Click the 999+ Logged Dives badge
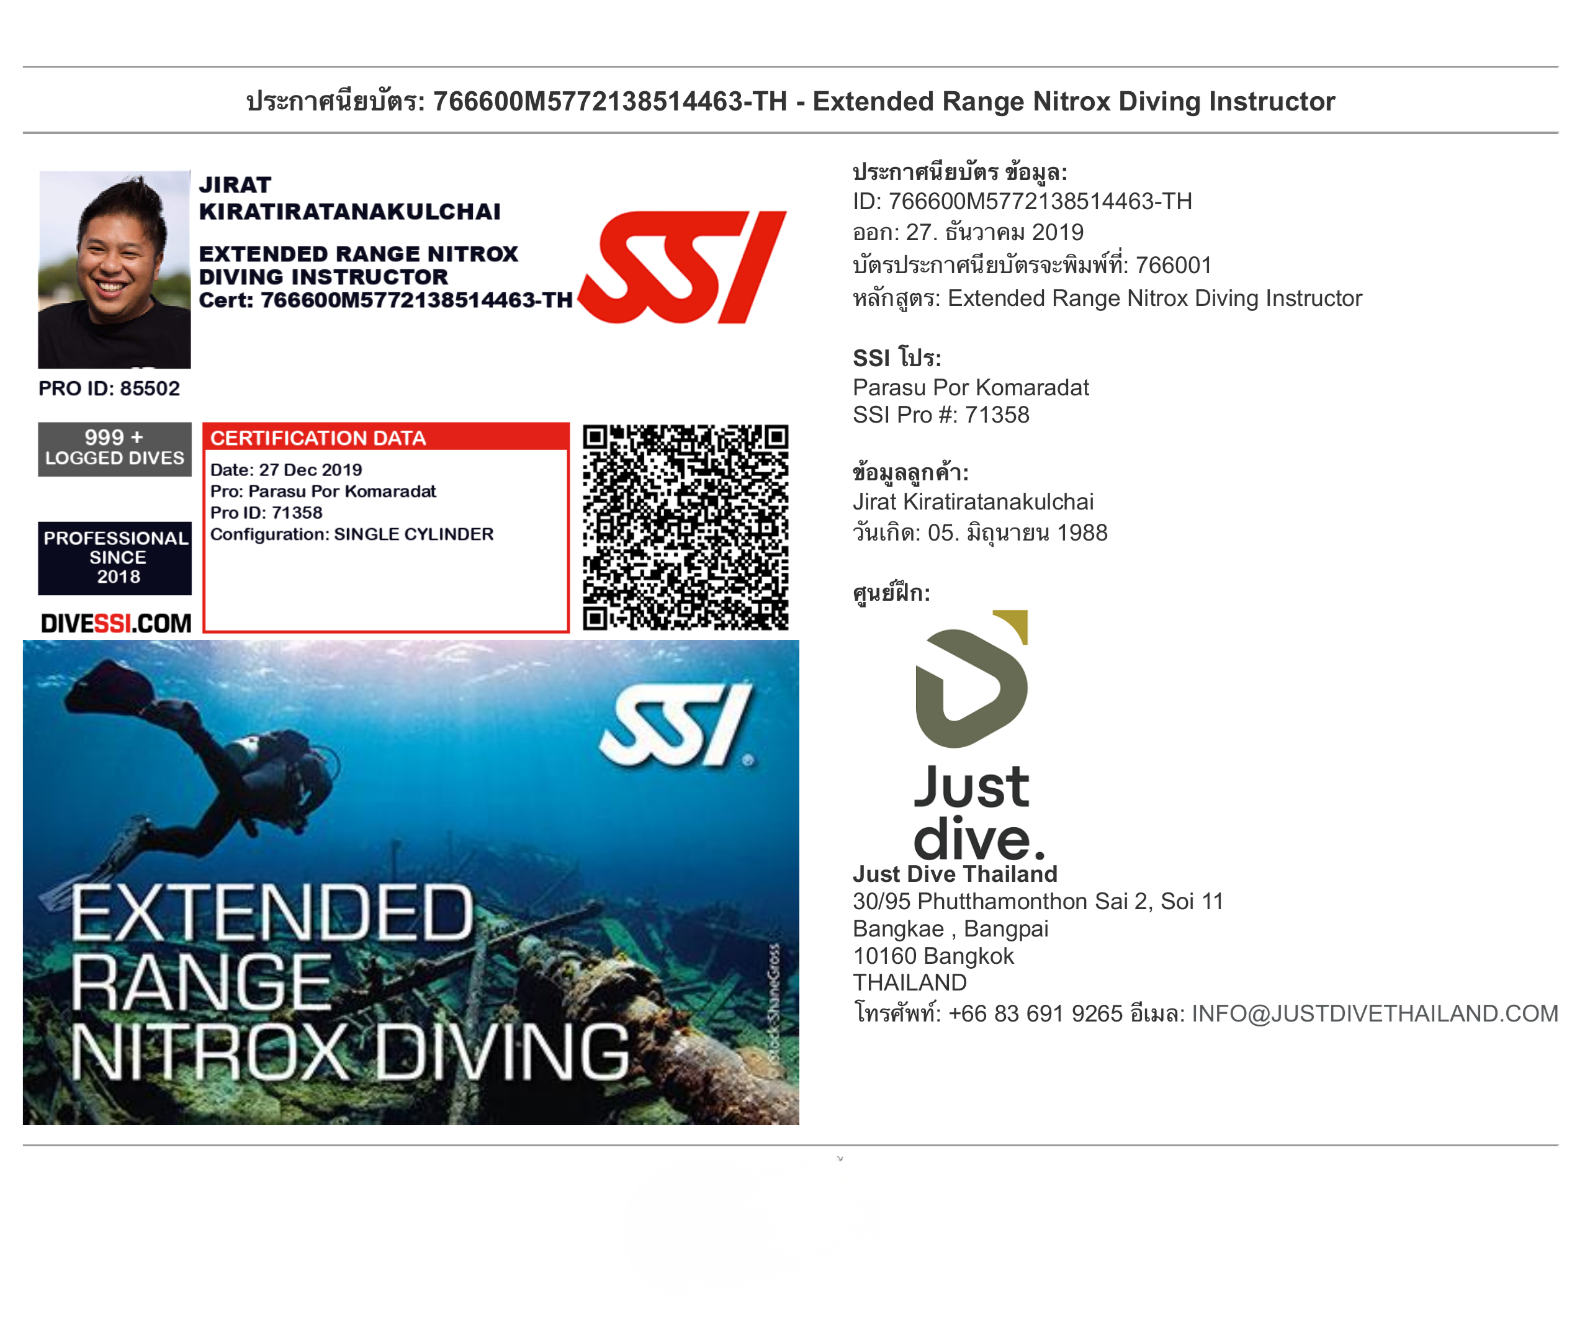 coord(115,448)
